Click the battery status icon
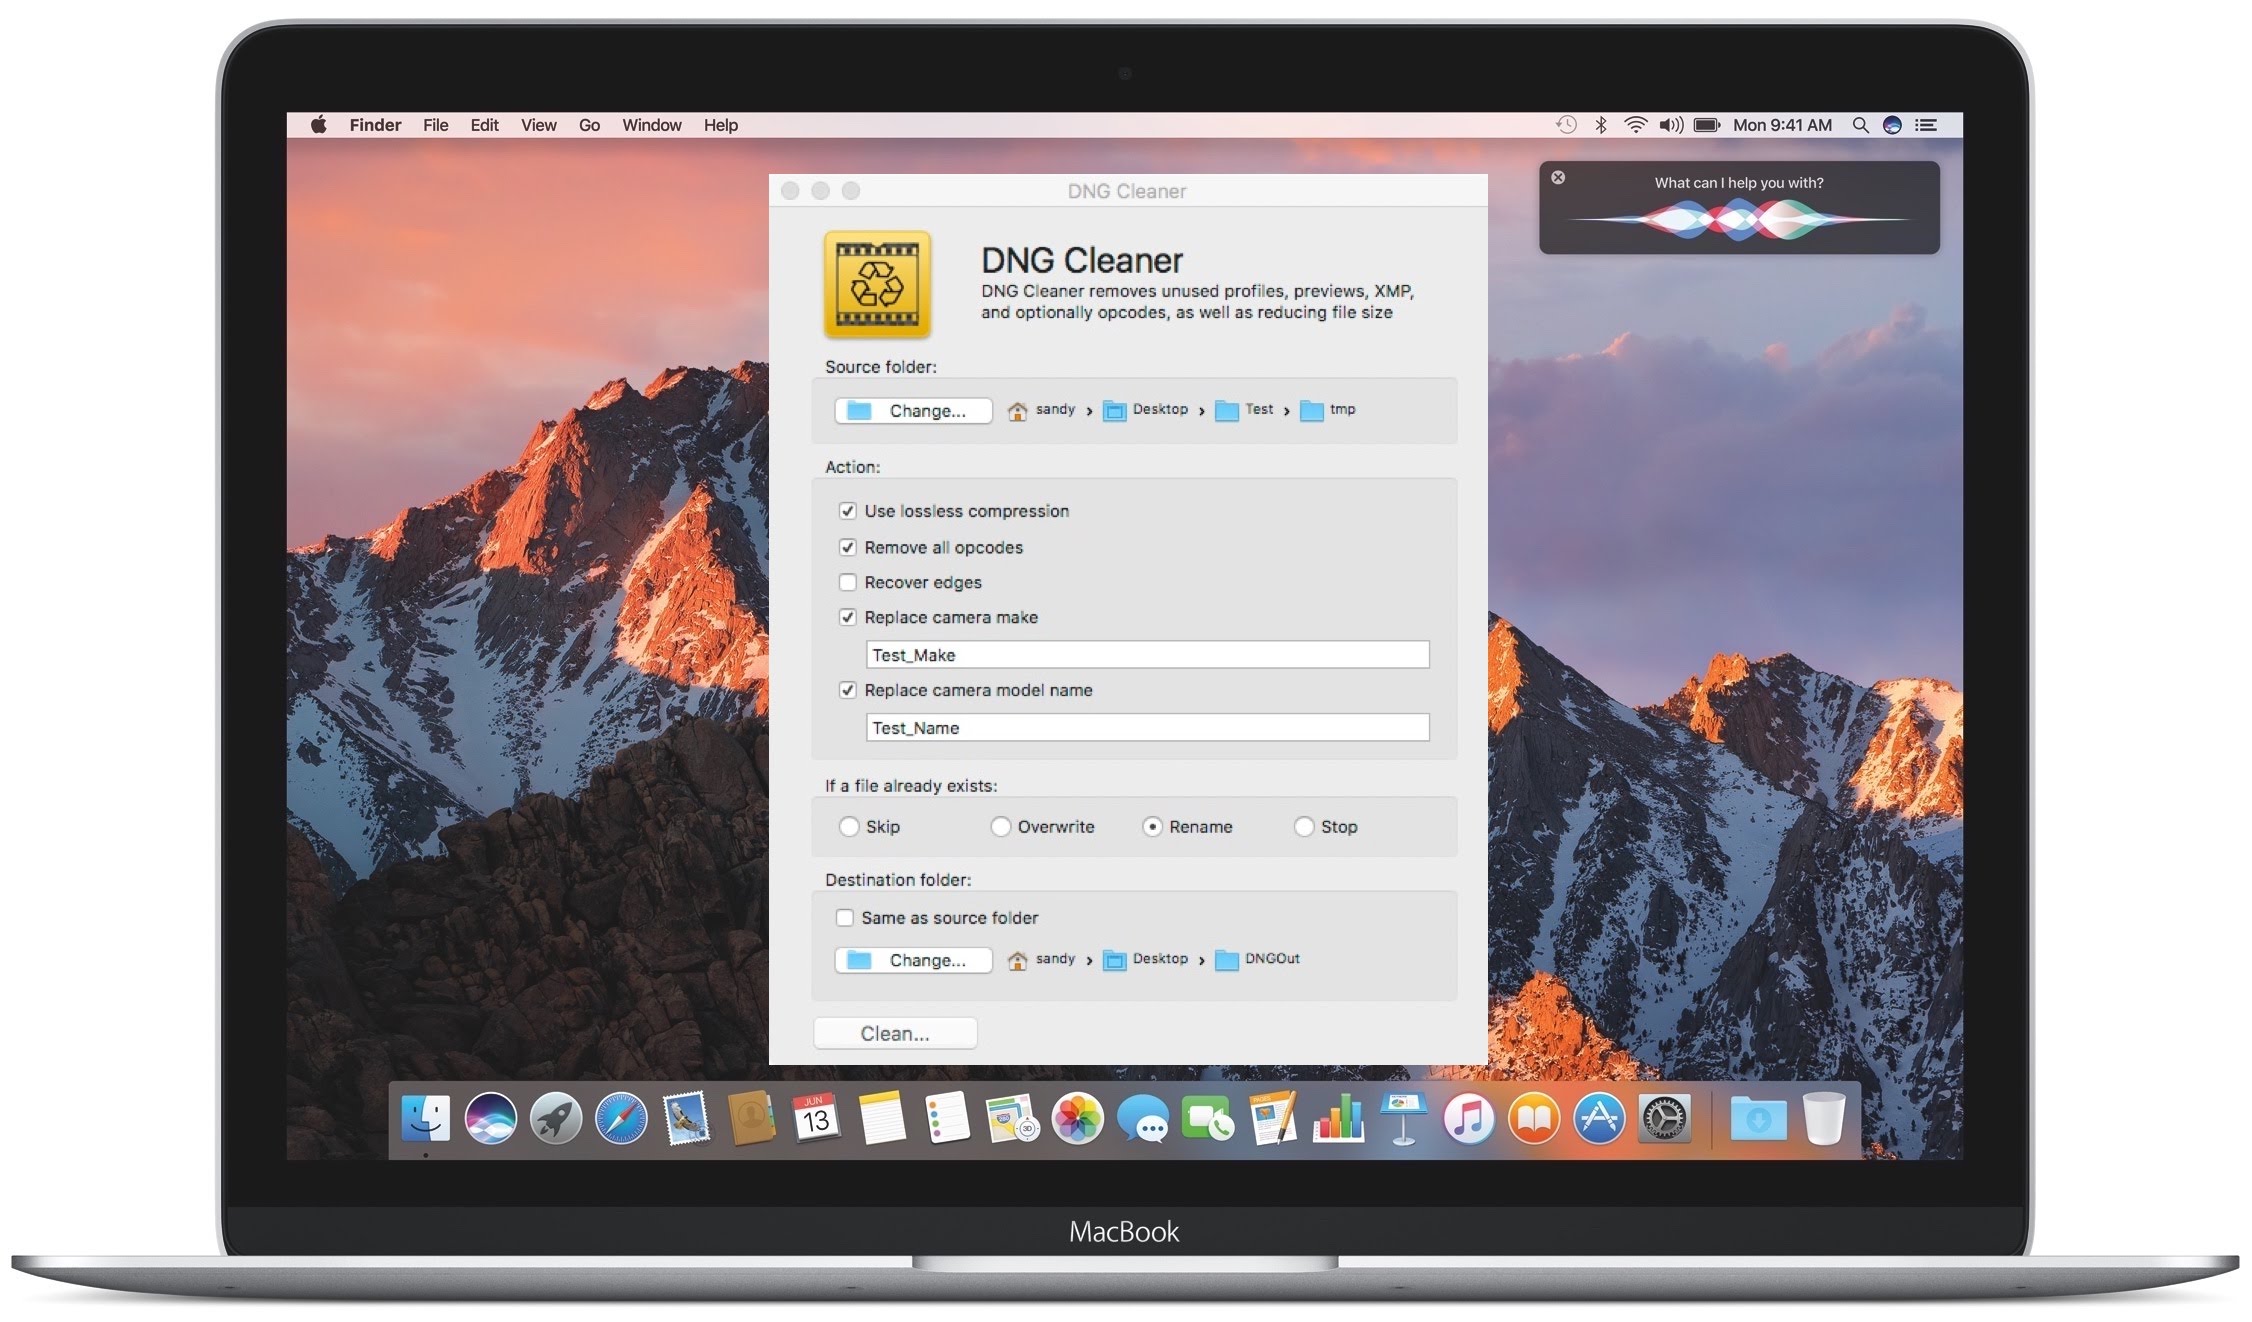 [x=1707, y=125]
